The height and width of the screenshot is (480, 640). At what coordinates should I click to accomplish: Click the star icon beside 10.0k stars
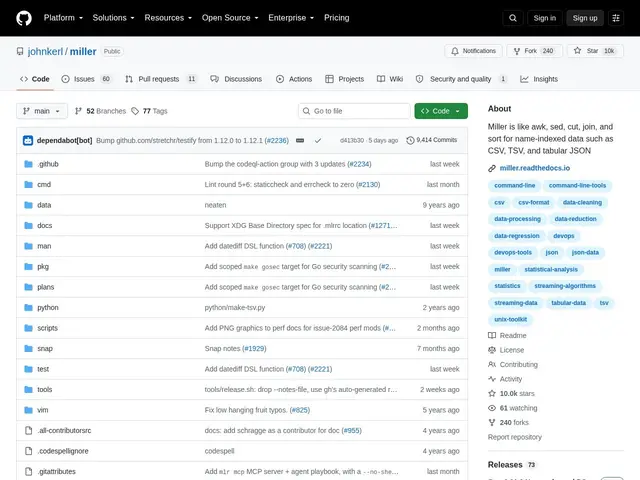(x=492, y=393)
